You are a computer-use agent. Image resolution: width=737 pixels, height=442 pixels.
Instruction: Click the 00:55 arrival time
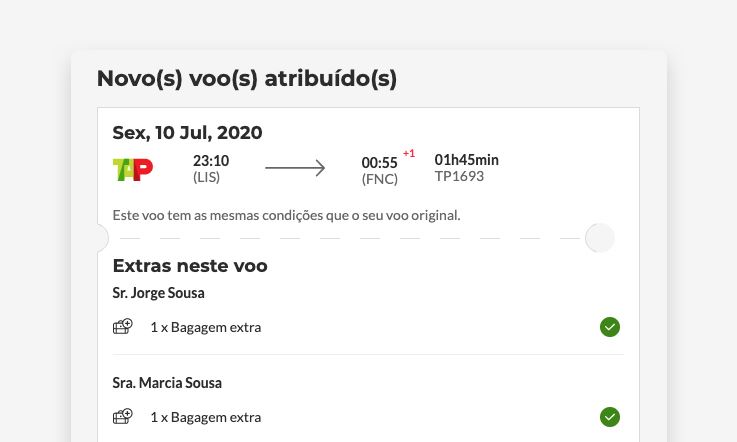[x=379, y=163]
